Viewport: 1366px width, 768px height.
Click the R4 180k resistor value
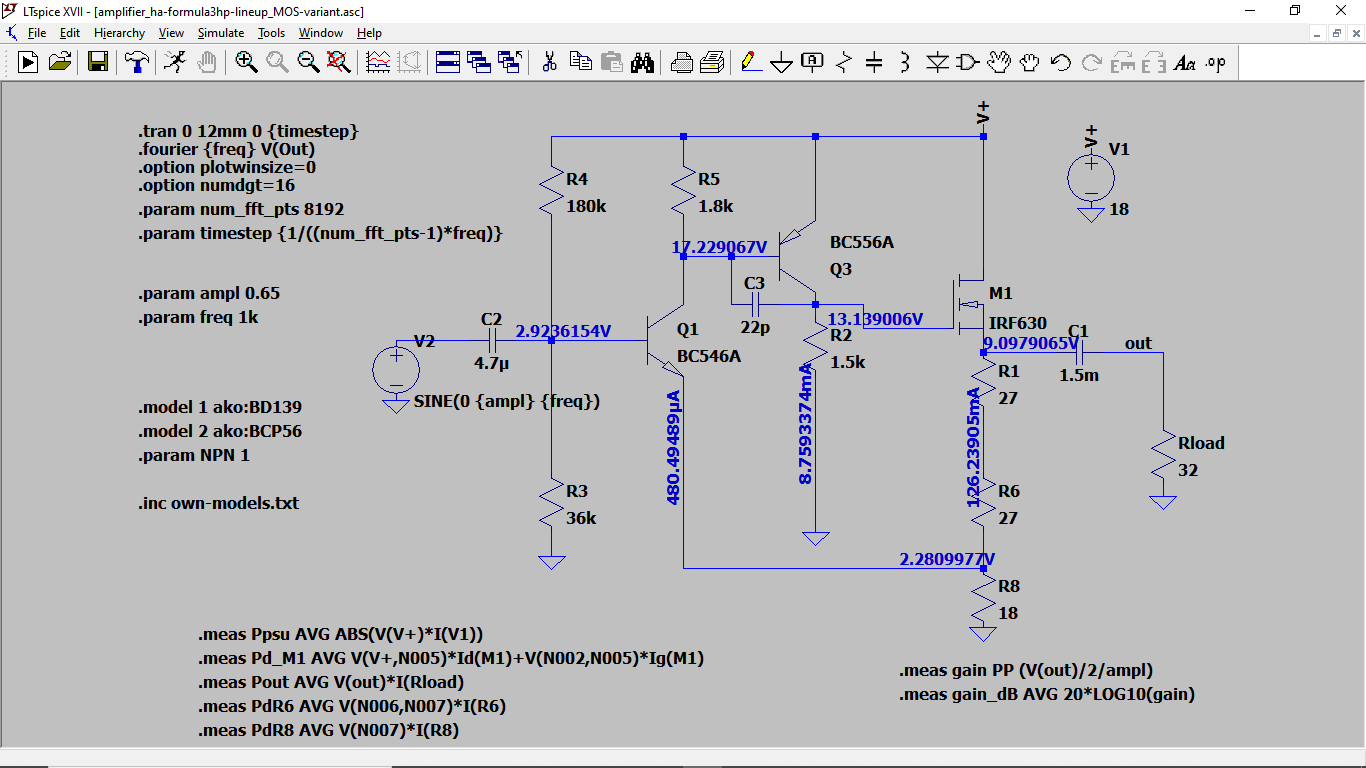pyautogui.click(x=586, y=206)
